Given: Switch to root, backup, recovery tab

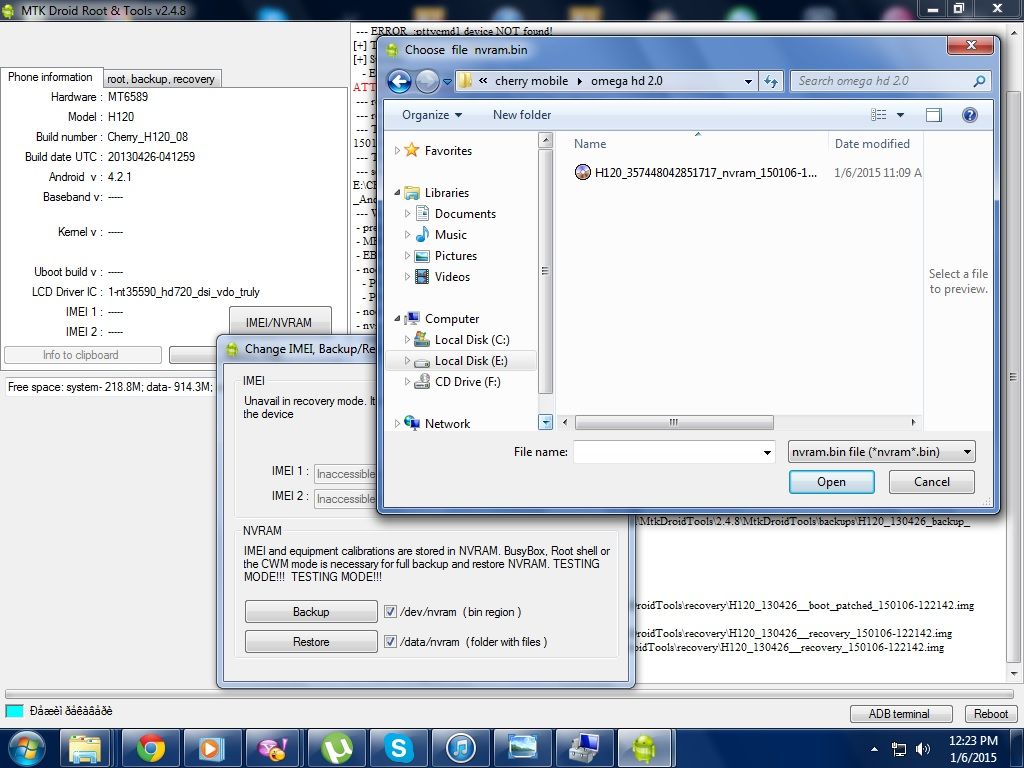Looking at the screenshot, I should point(160,79).
